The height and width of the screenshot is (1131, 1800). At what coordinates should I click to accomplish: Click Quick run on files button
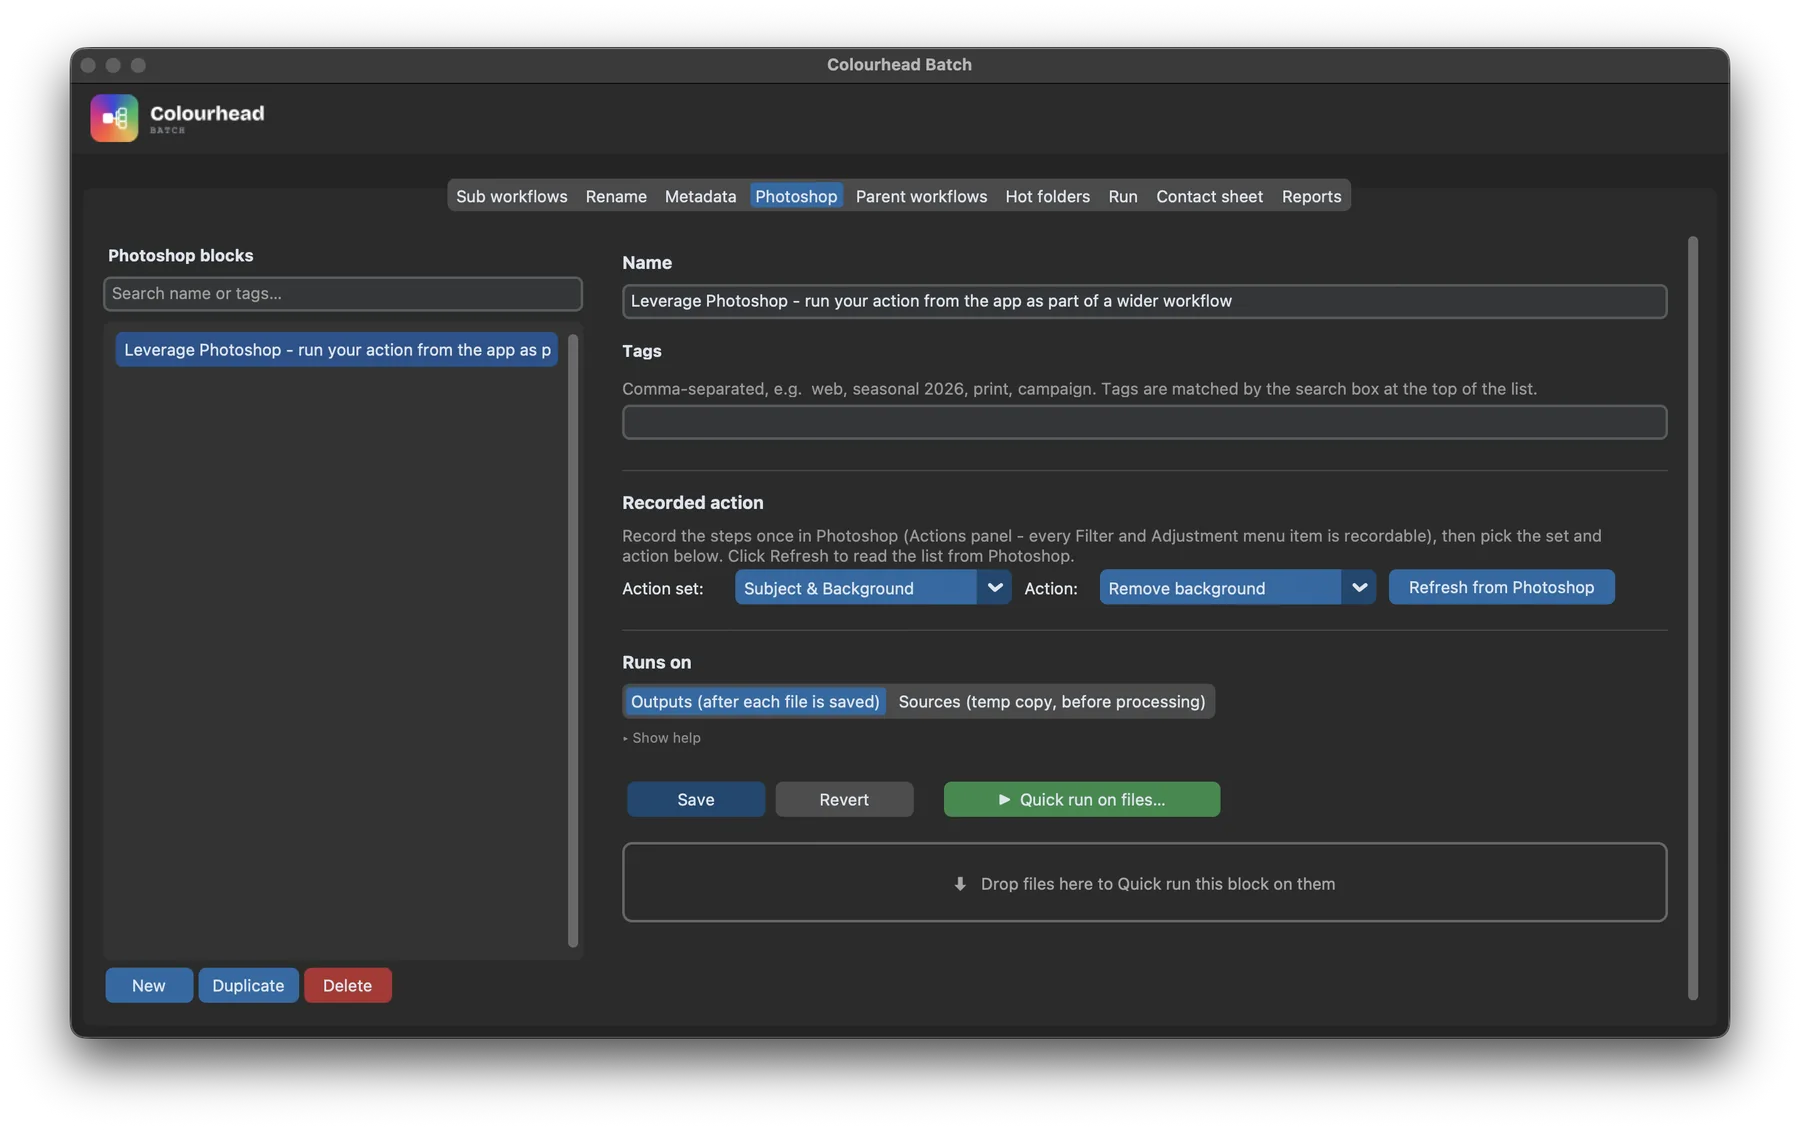point(1082,800)
